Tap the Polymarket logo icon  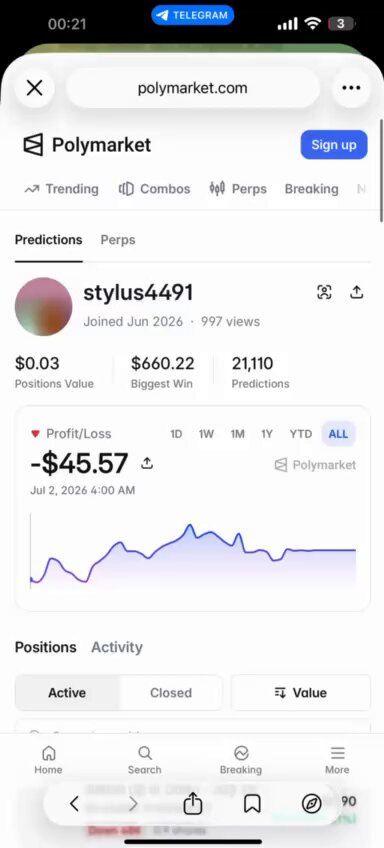click(x=33, y=145)
